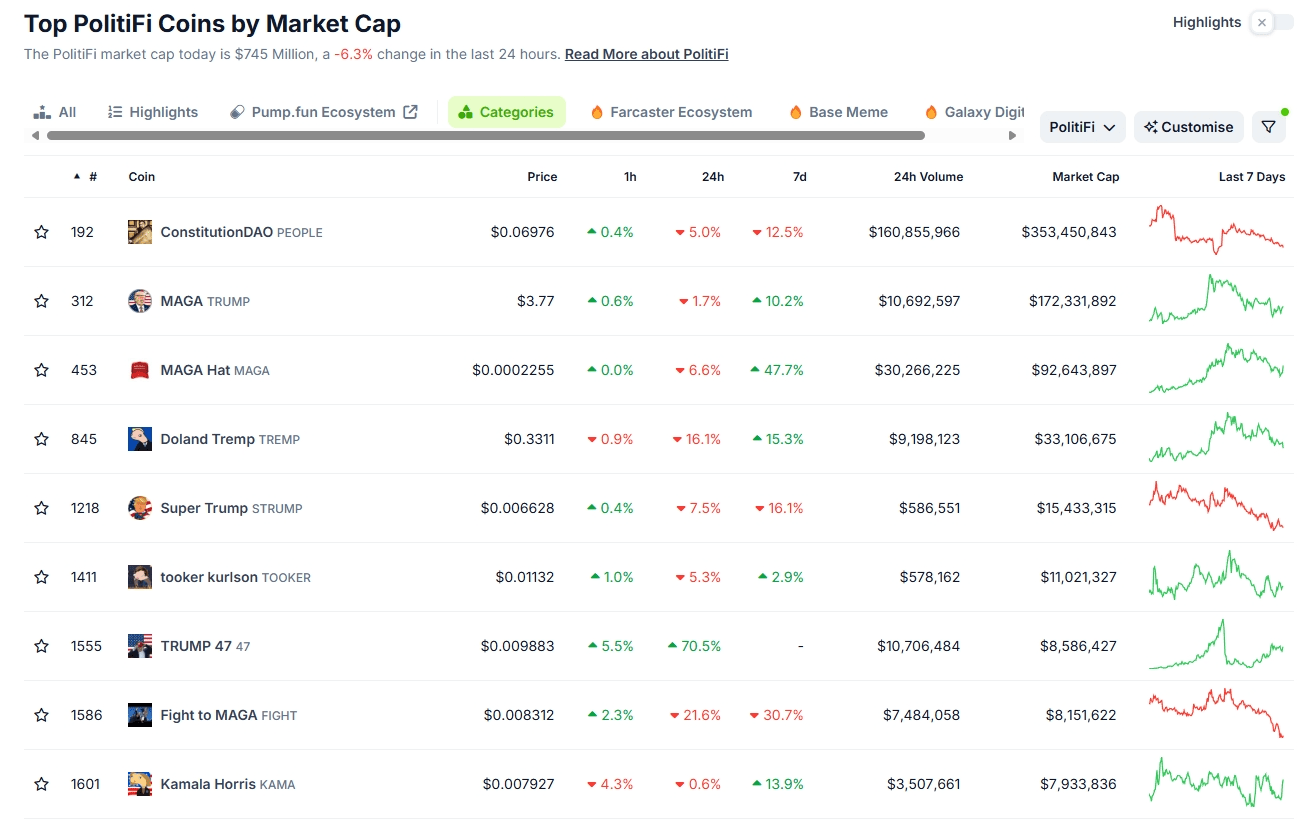This screenshot has width=1315, height=824.
Task: Click the horizontal tab scrollbar
Action: (485, 135)
